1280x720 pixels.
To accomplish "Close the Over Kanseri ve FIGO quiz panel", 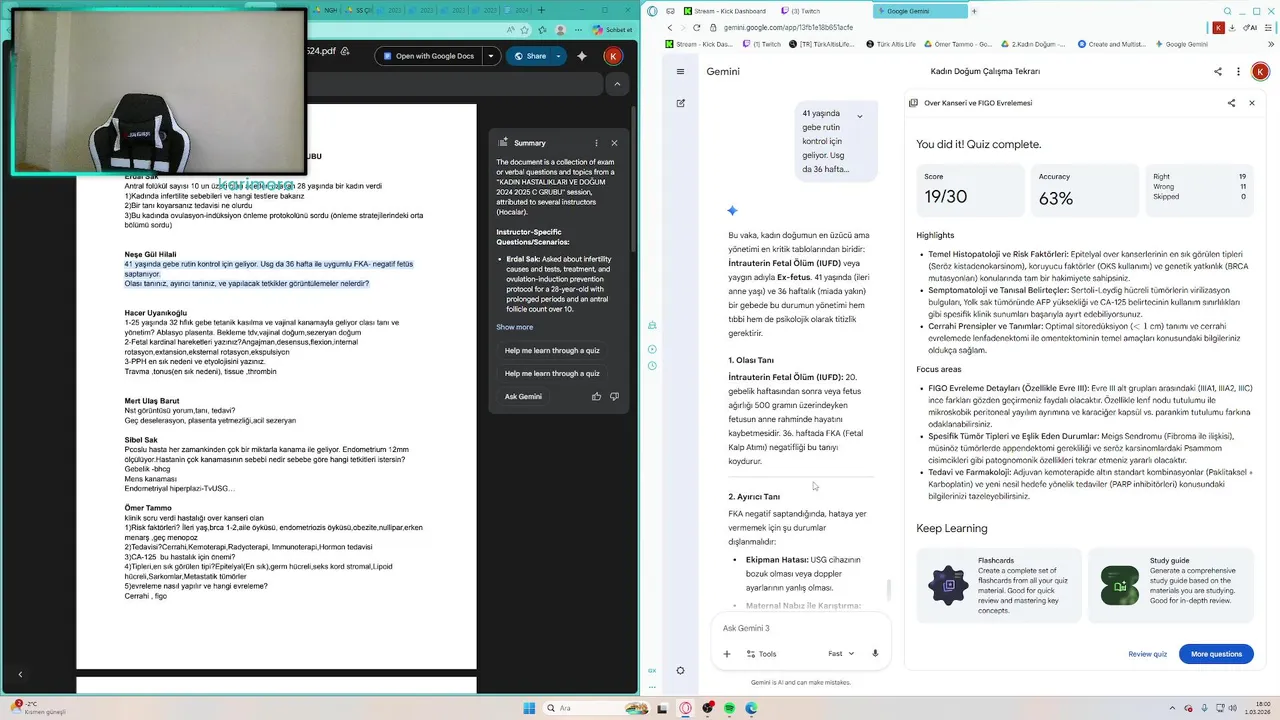I will [1251, 103].
